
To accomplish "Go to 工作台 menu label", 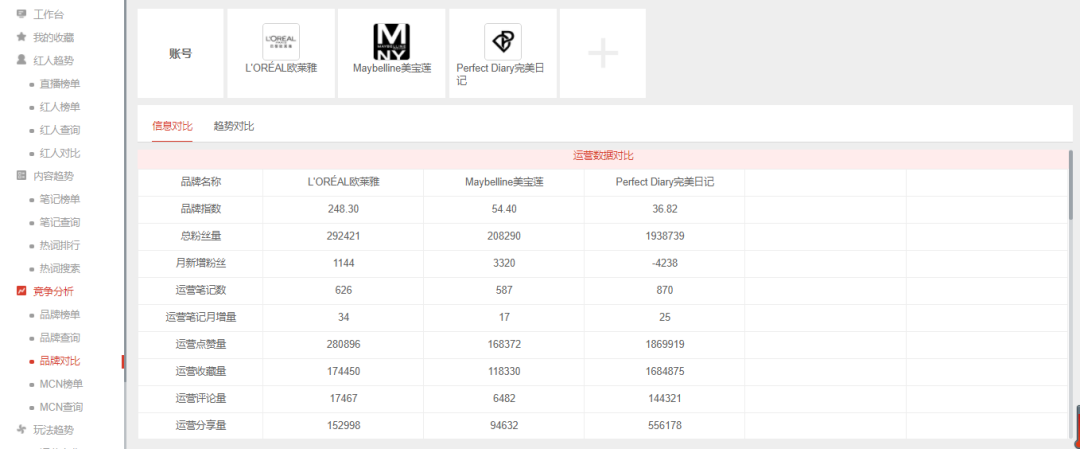I will 48,14.
